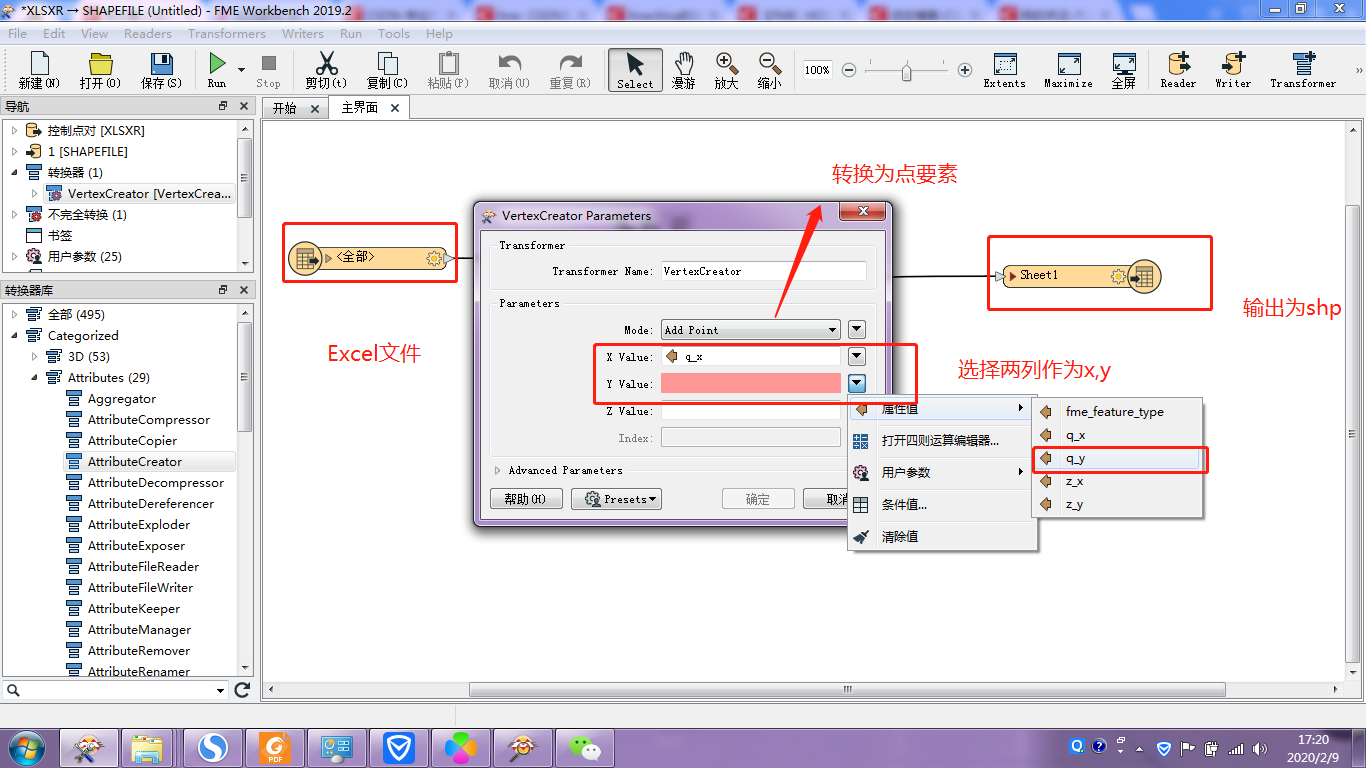Add a Reader with the toolbar icon

click(x=1178, y=64)
